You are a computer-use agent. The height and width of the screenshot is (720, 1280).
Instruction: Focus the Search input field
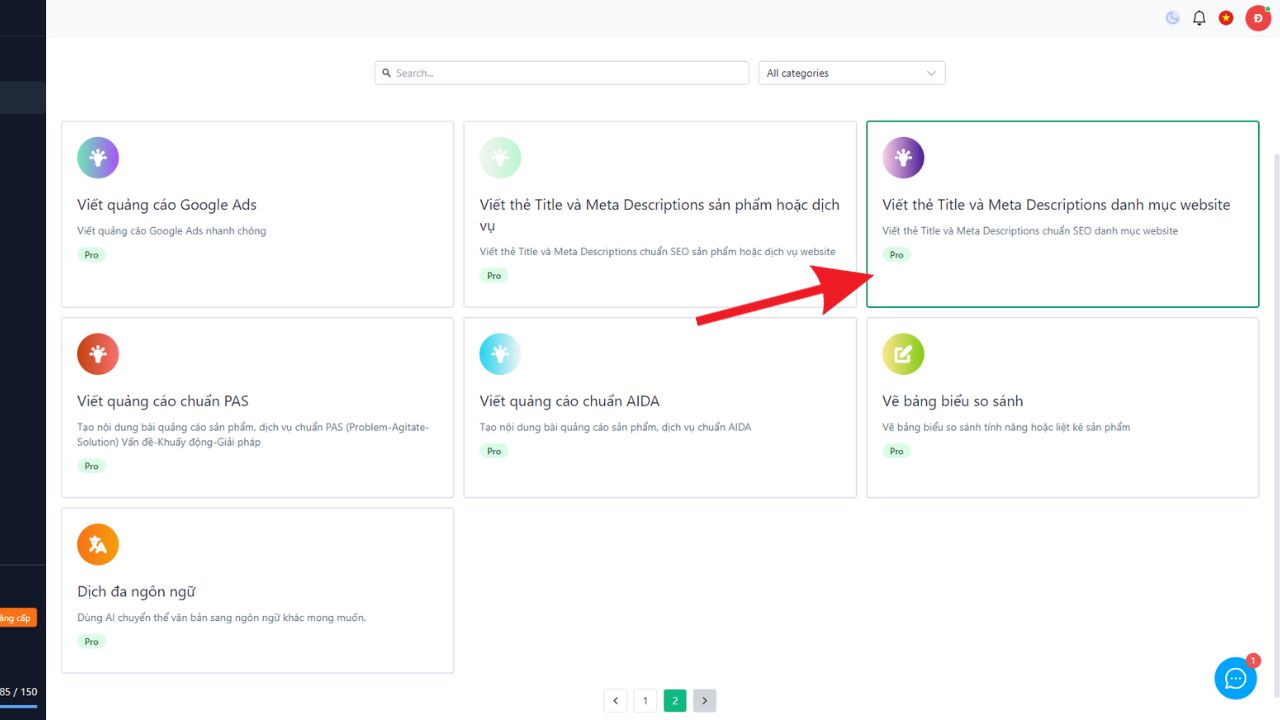click(562, 73)
